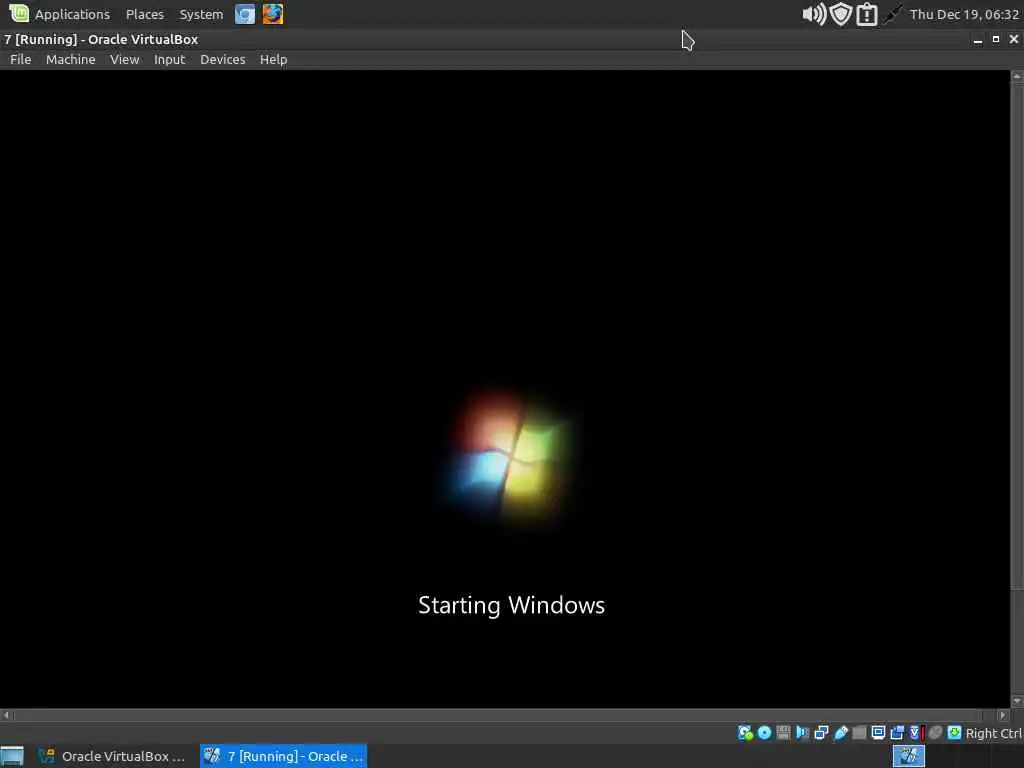Click the mouse integration indicator icon
This screenshot has height=768, width=1024.
click(935, 733)
